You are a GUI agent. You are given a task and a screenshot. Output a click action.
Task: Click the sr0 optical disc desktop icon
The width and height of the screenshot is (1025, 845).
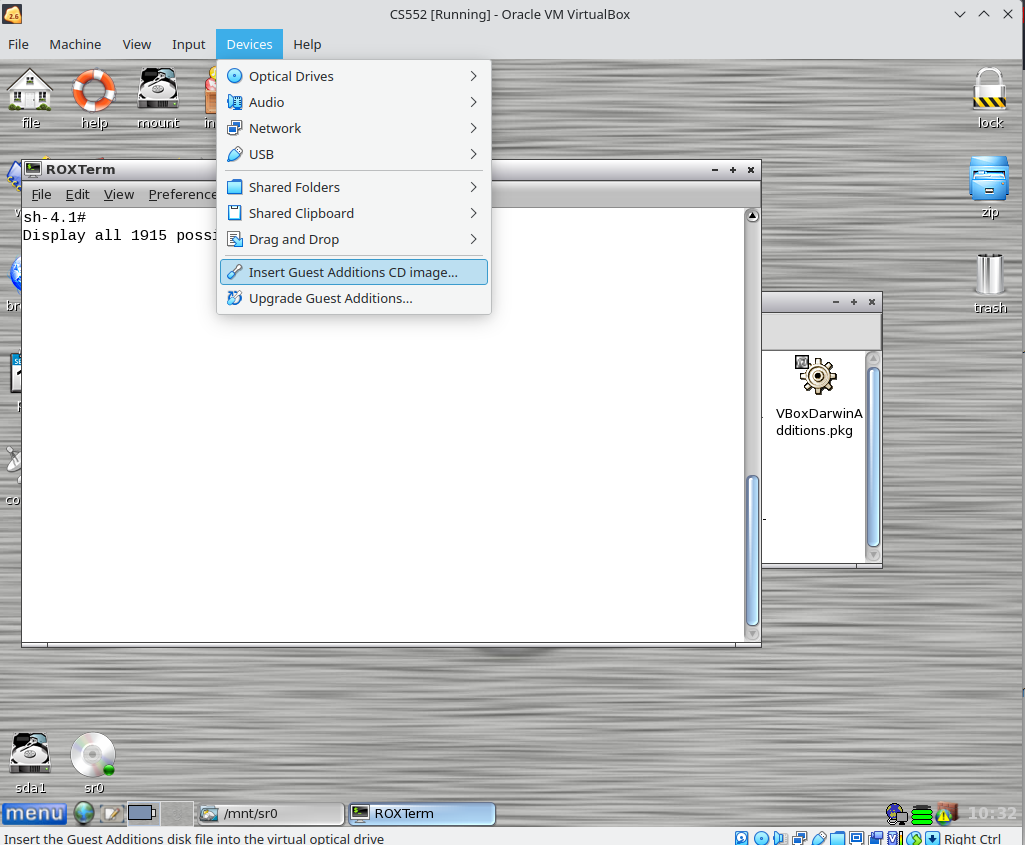coord(93,755)
